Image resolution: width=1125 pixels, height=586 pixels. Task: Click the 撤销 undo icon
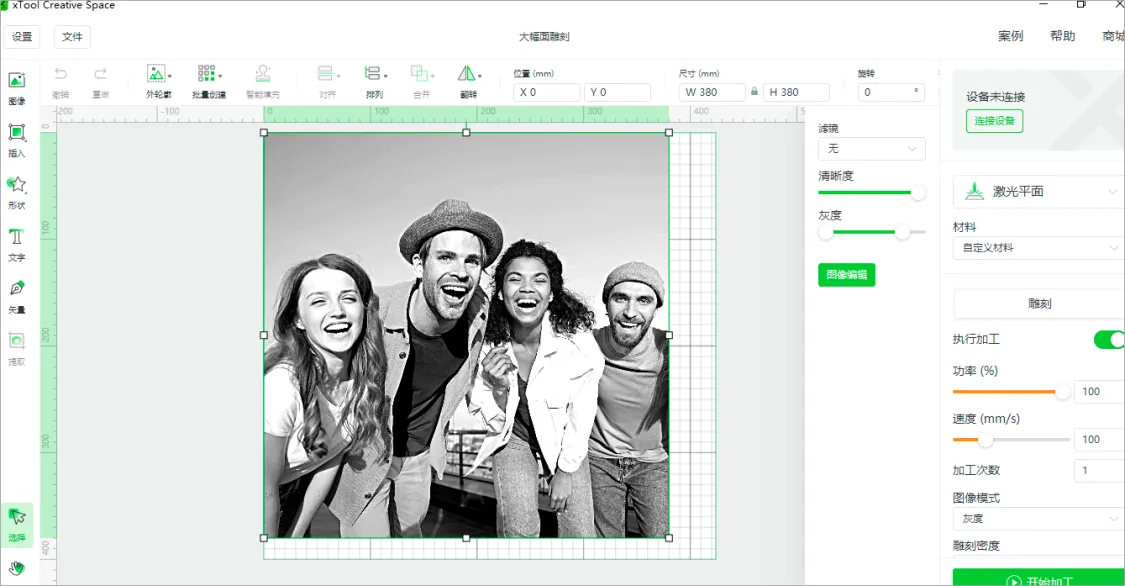[x=61, y=73]
